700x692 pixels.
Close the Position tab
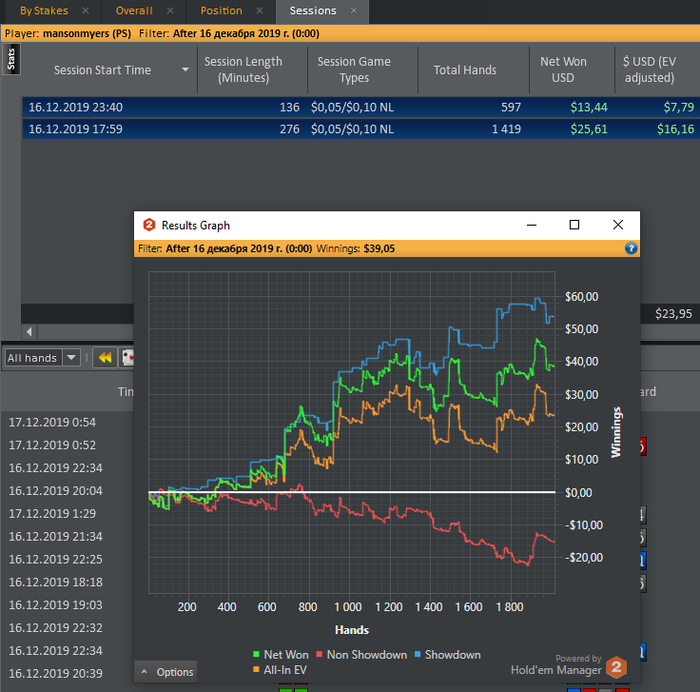[259, 11]
